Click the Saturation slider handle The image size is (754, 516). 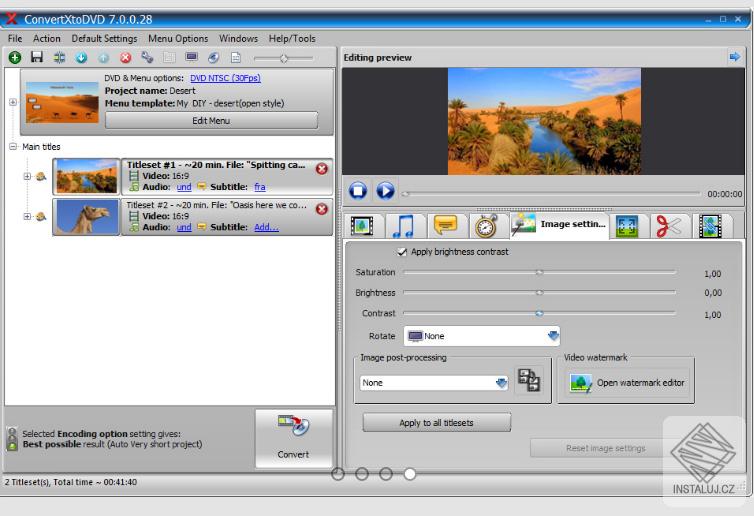(540, 273)
